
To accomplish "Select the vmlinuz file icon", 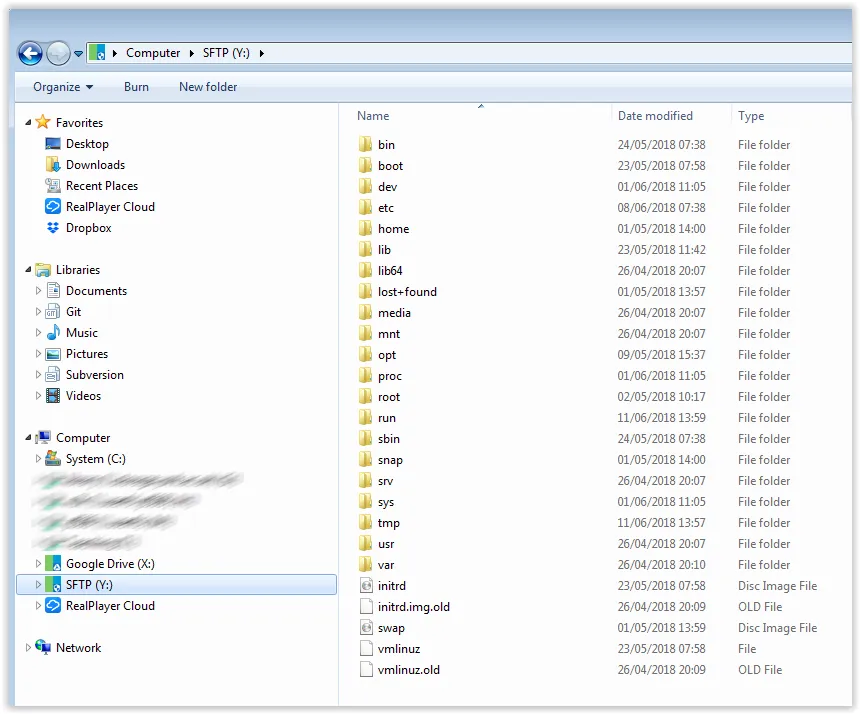I will click(366, 648).
